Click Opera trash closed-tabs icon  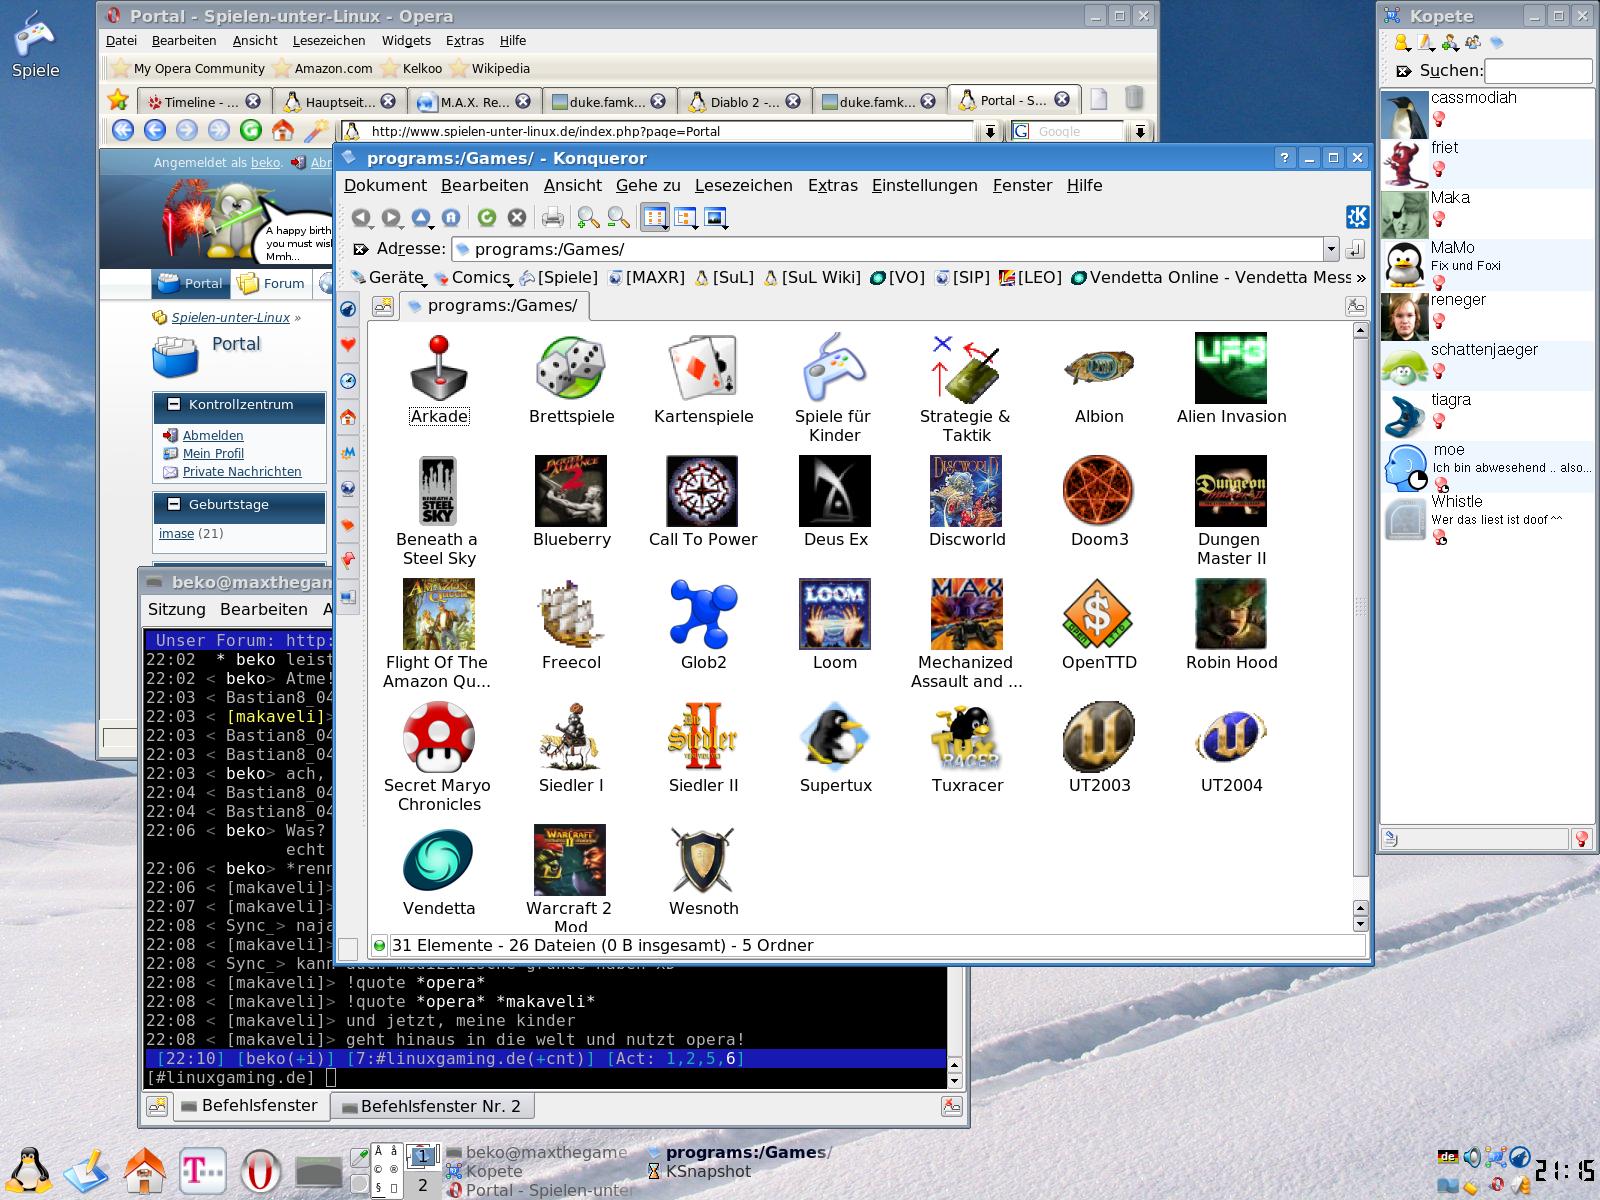tap(1133, 98)
